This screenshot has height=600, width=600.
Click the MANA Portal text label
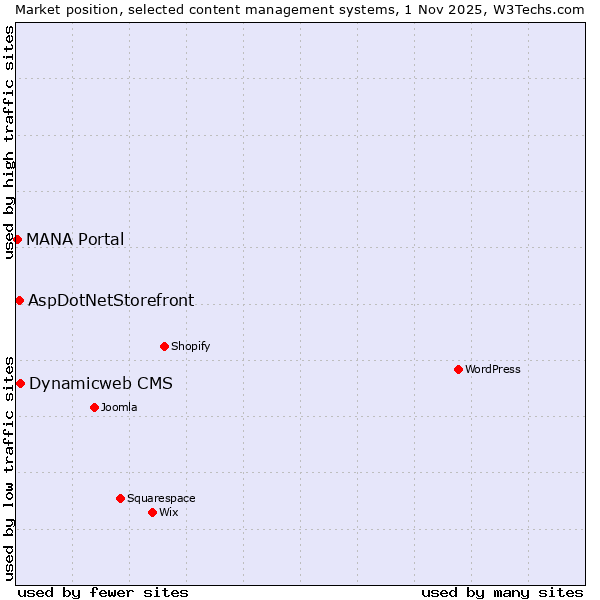[x=75, y=239]
